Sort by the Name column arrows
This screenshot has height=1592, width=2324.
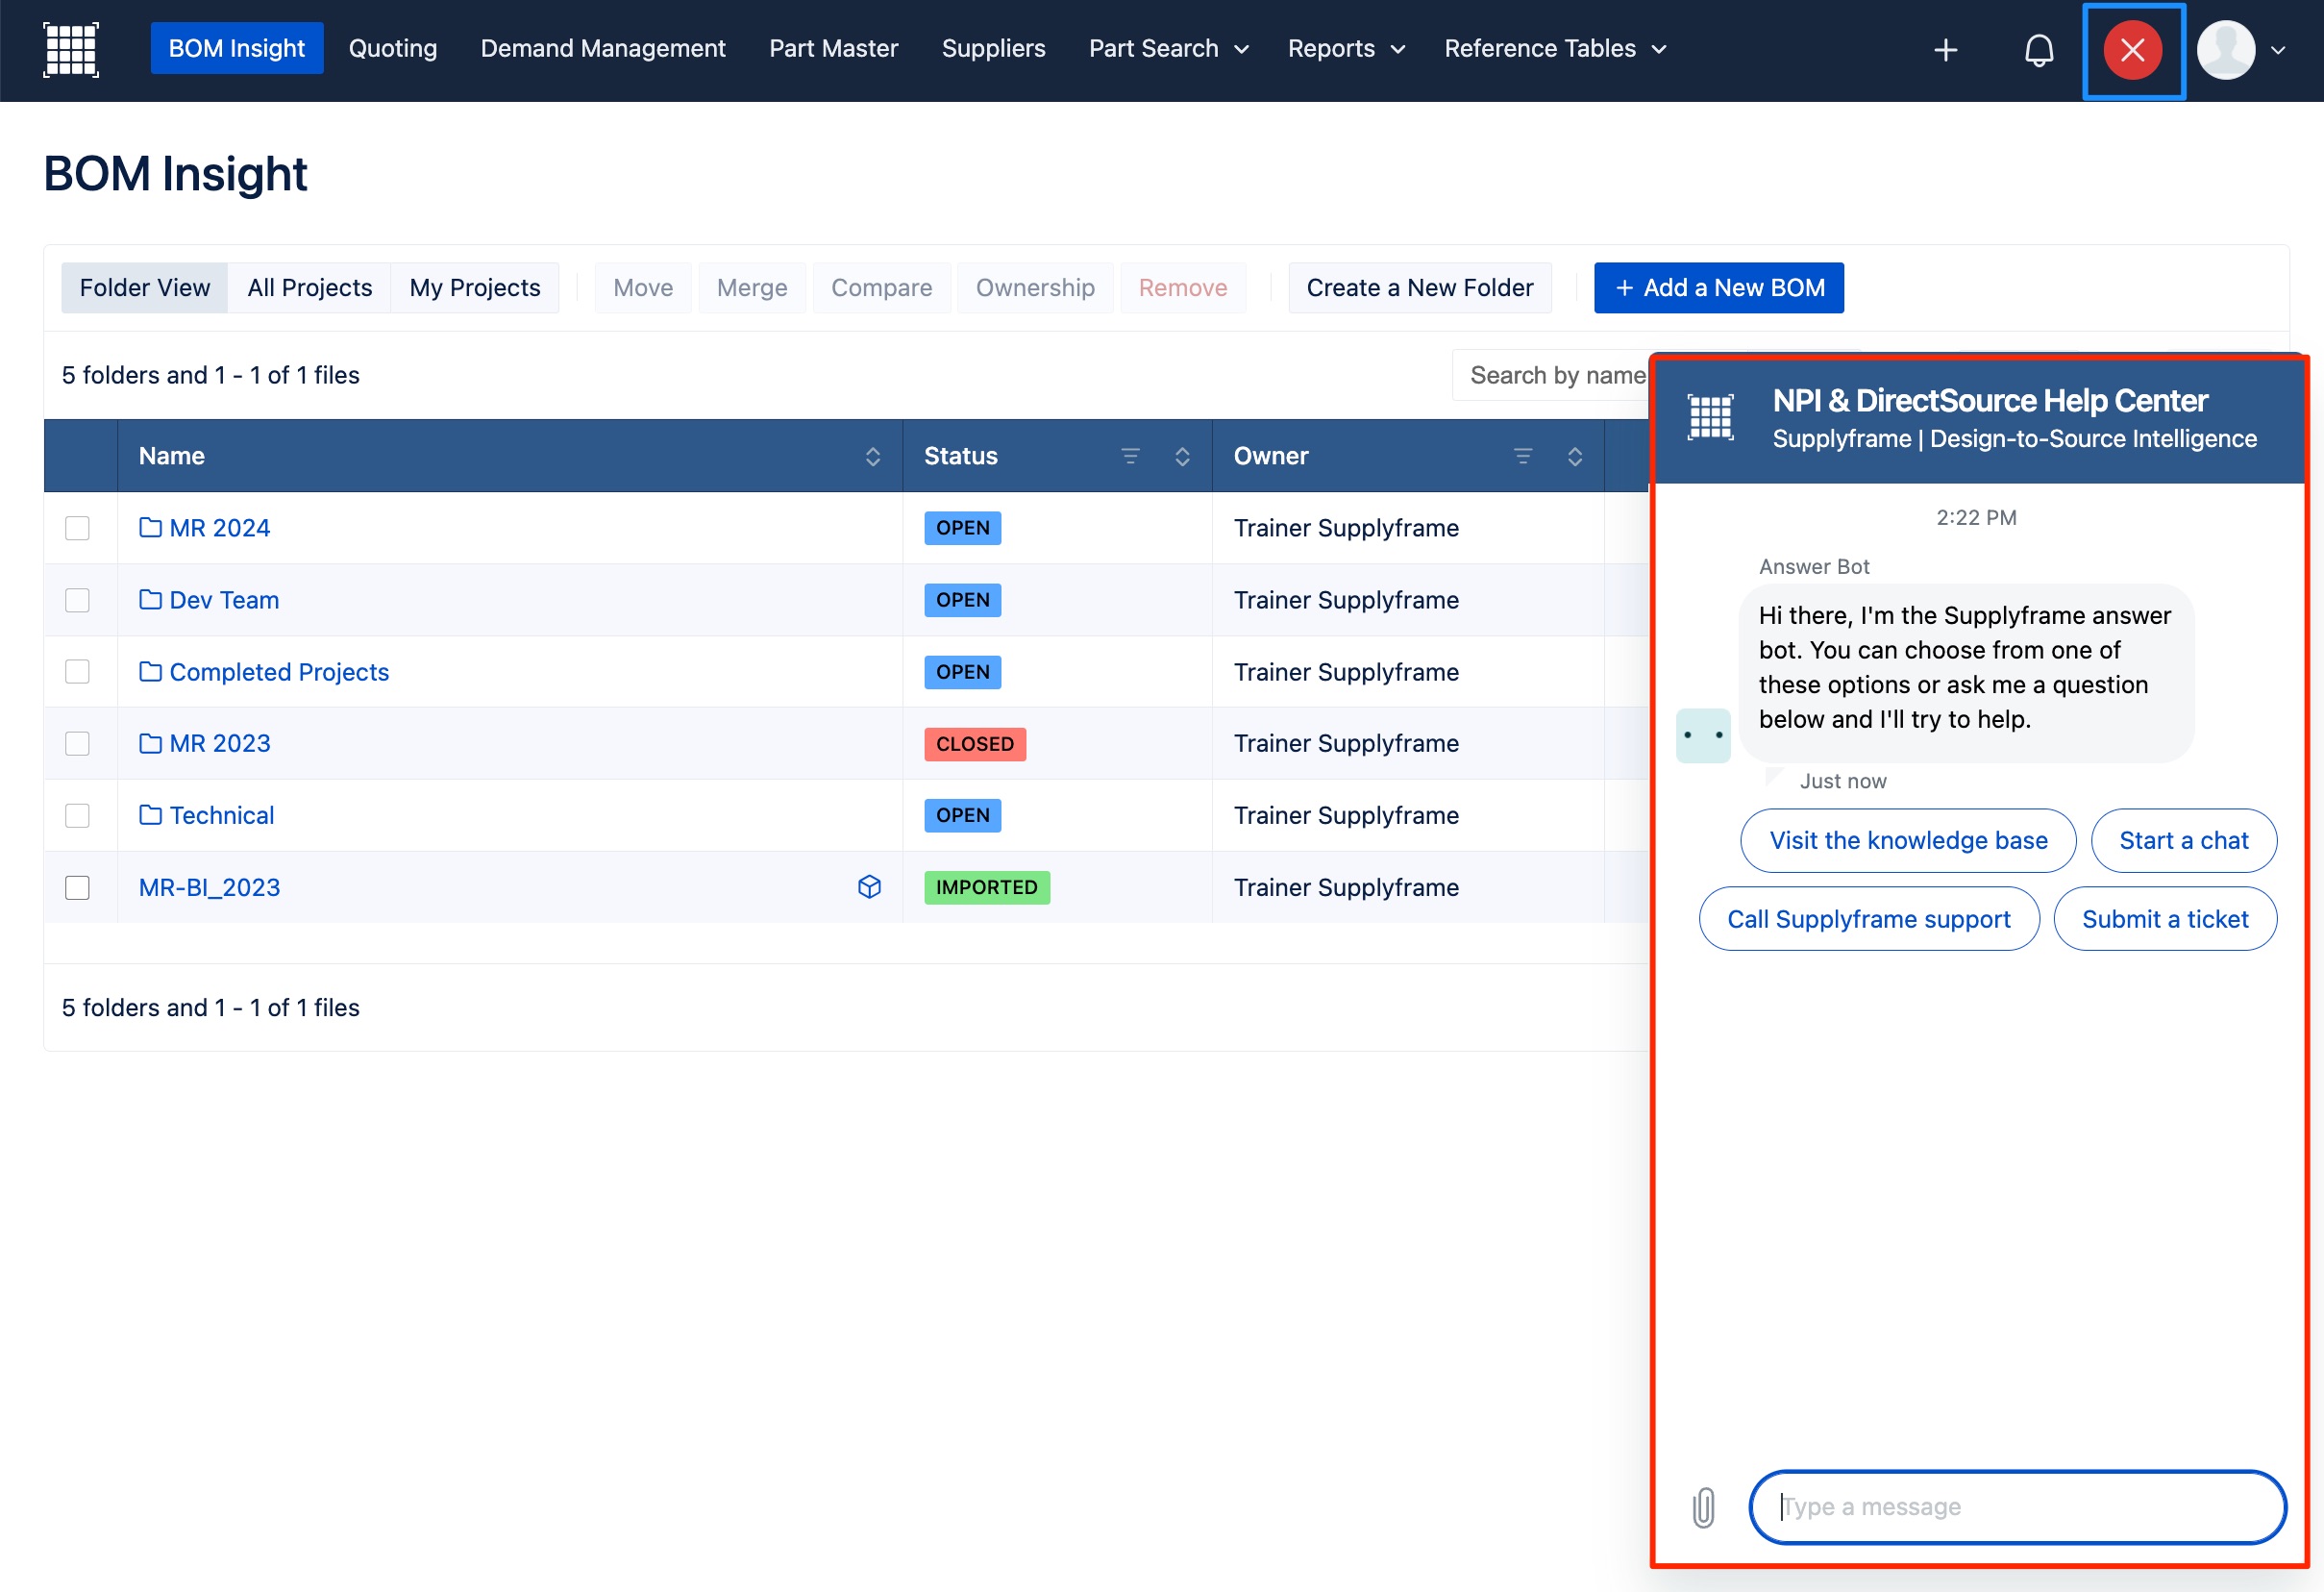872,456
